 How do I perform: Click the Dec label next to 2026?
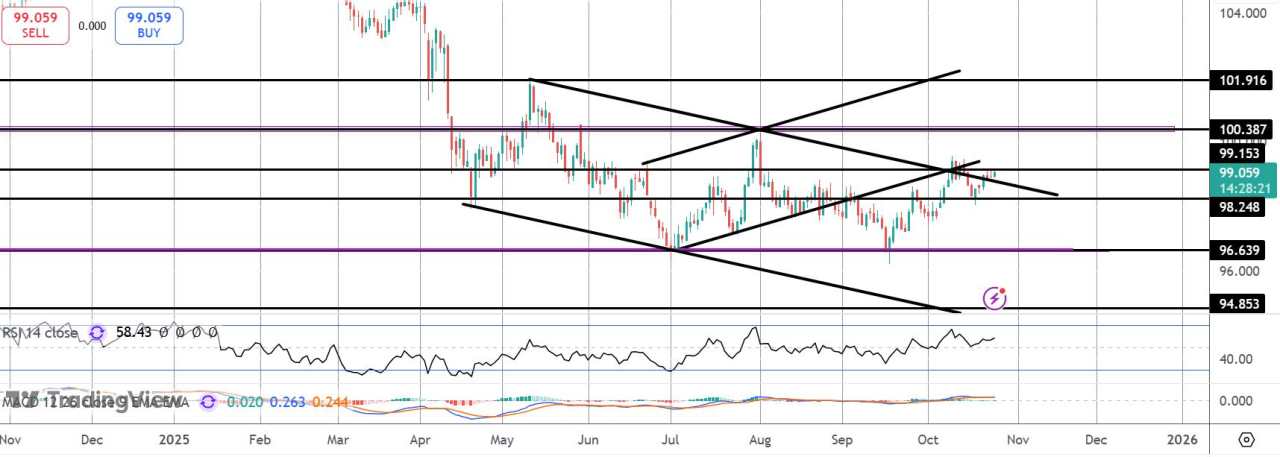coord(1095,439)
